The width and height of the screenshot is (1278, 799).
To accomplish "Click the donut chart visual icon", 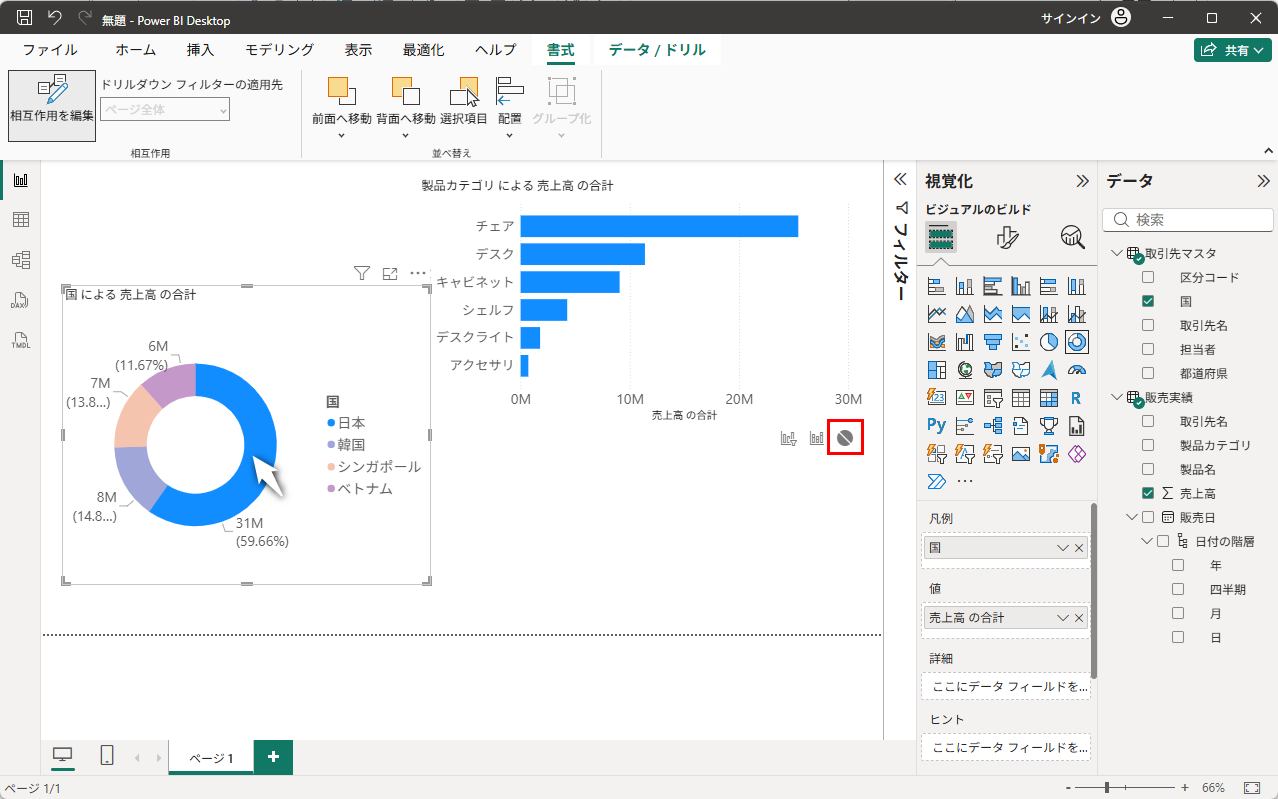I will point(1077,342).
